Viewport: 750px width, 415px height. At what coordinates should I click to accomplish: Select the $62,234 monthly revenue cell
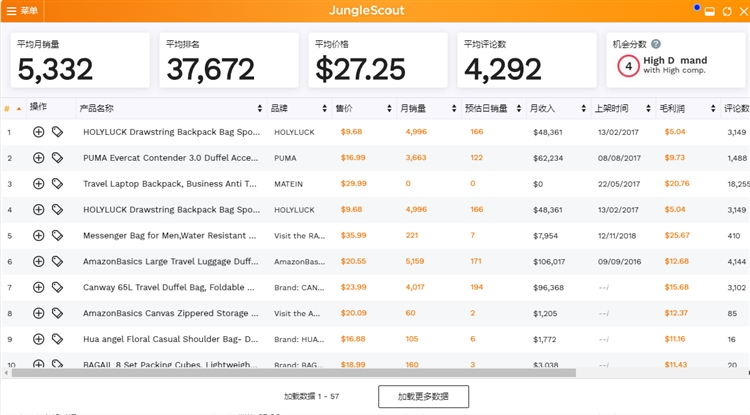548,158
